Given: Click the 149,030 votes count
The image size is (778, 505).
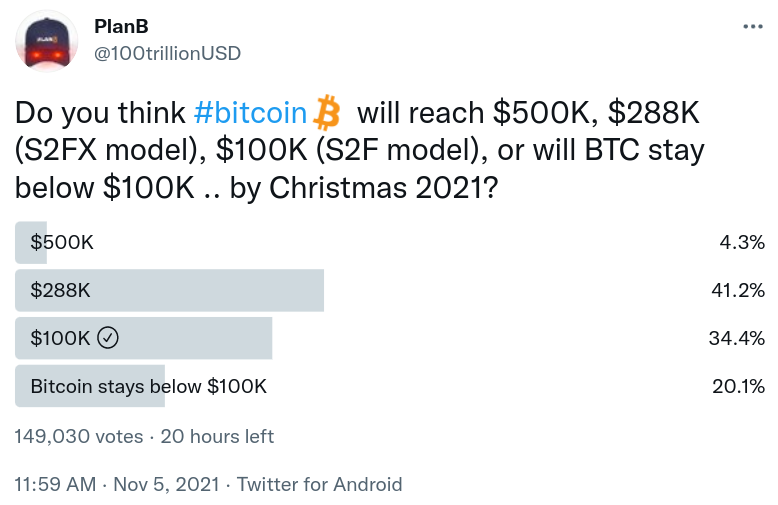Looking at the screenshot, I should click(78, 437).
